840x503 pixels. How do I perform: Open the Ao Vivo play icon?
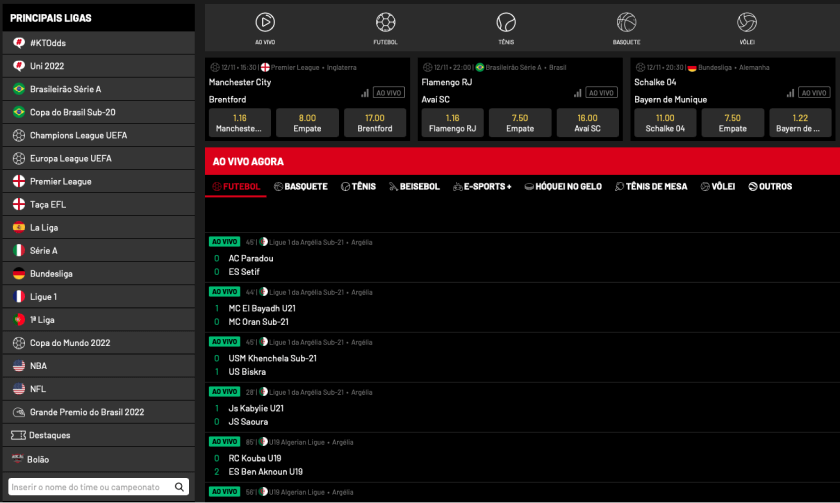pyautogui.click(x=265, y=22)
